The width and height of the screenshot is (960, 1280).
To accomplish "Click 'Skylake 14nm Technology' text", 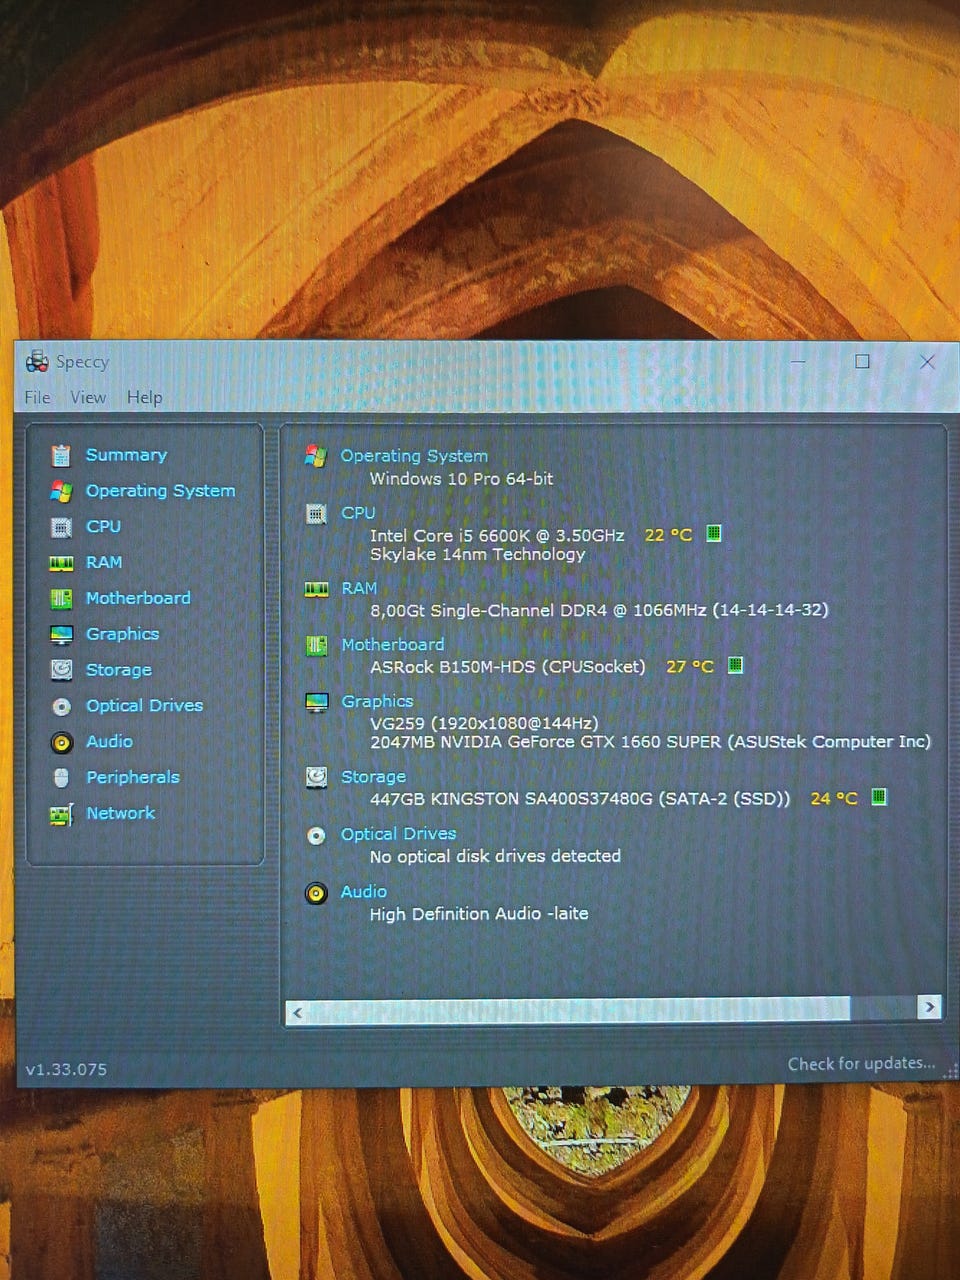I will click(x=477, y=555).
